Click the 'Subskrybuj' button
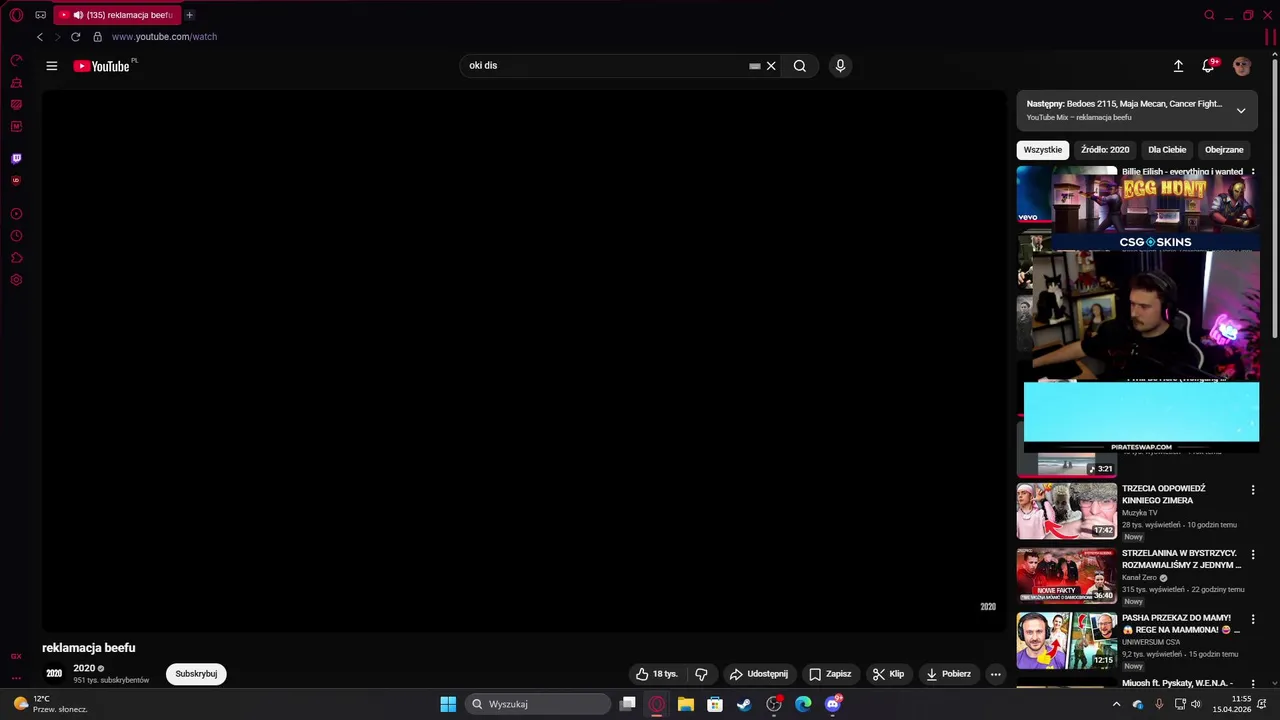The height and width of the screenshot is (720, 1280). click(x=196, y=674)
